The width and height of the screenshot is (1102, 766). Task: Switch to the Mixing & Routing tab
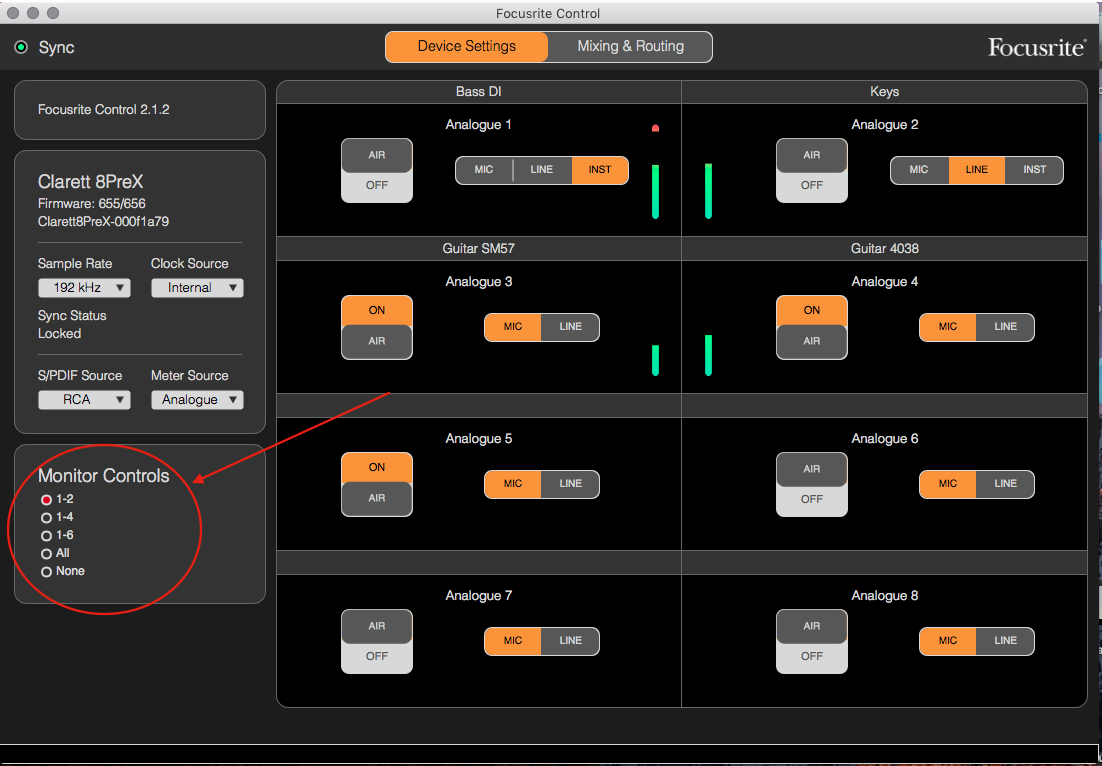tap(630, 46)
